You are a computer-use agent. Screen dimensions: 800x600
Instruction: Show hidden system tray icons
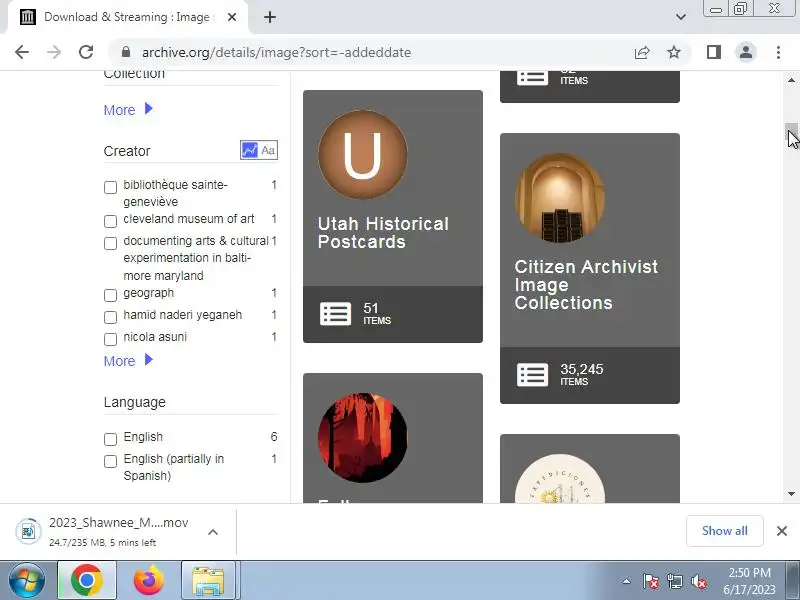pos(627,581)
